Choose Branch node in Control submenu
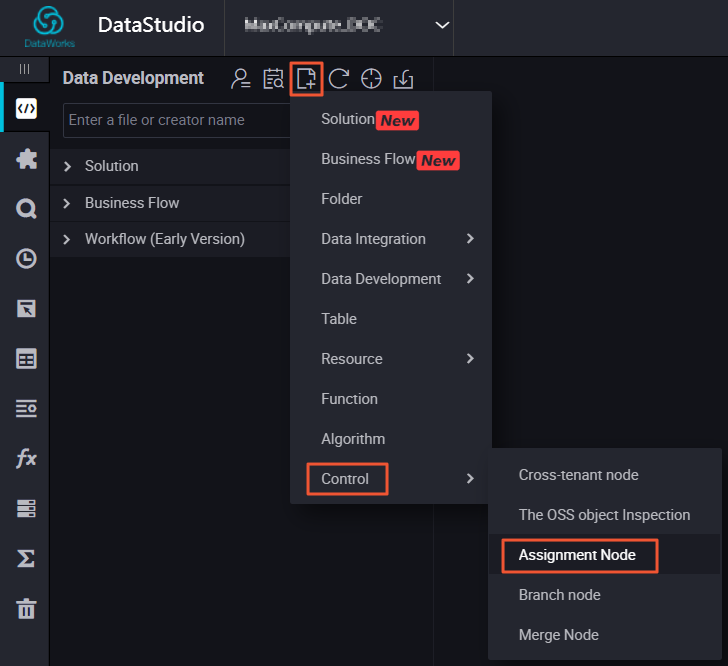The image size is (728, 666). (559, 595)
